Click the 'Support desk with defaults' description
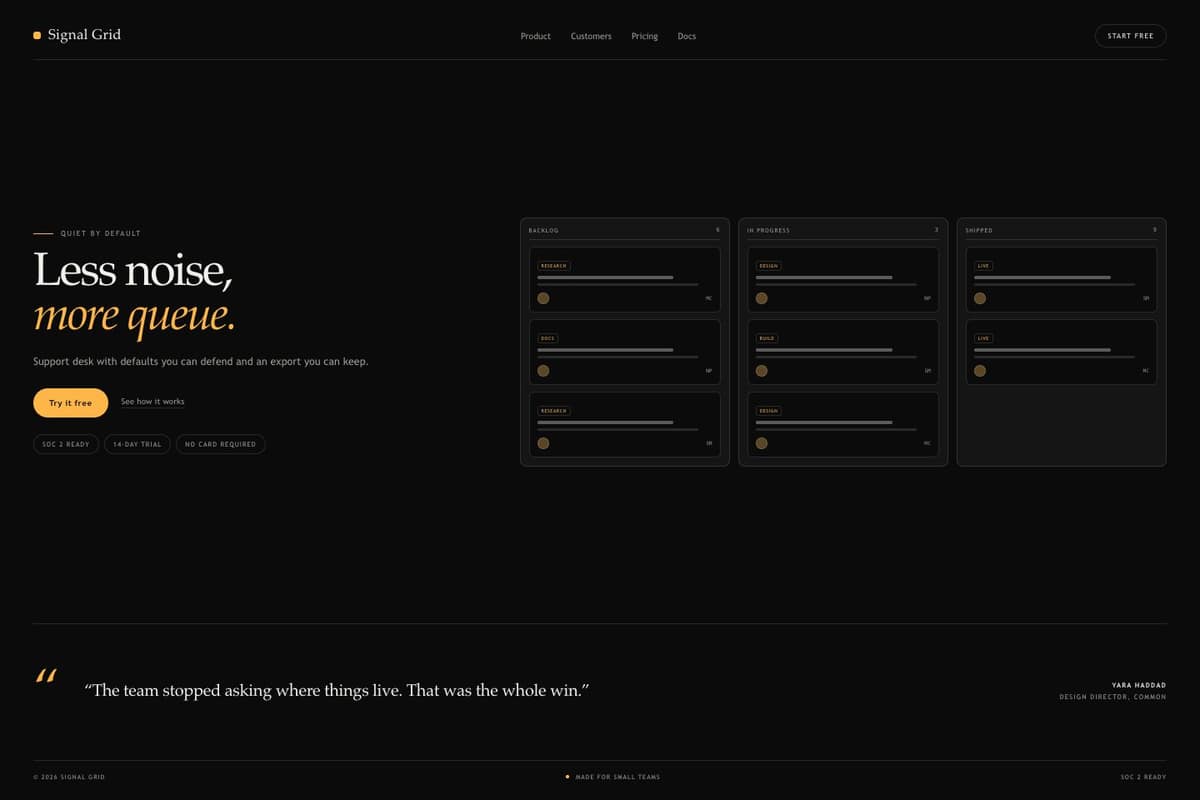 tap(201, 361)
